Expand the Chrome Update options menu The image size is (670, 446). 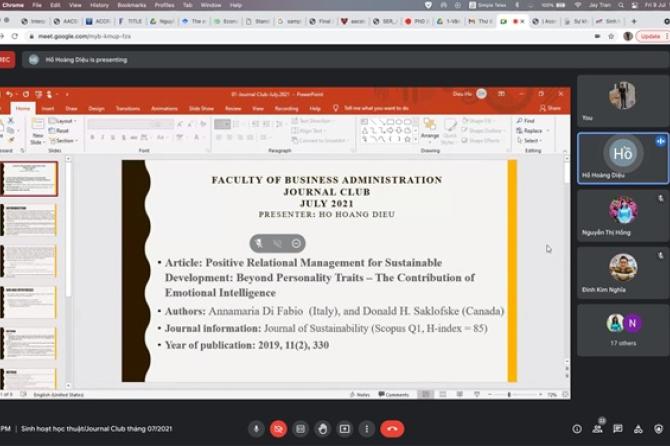[665, 36]
